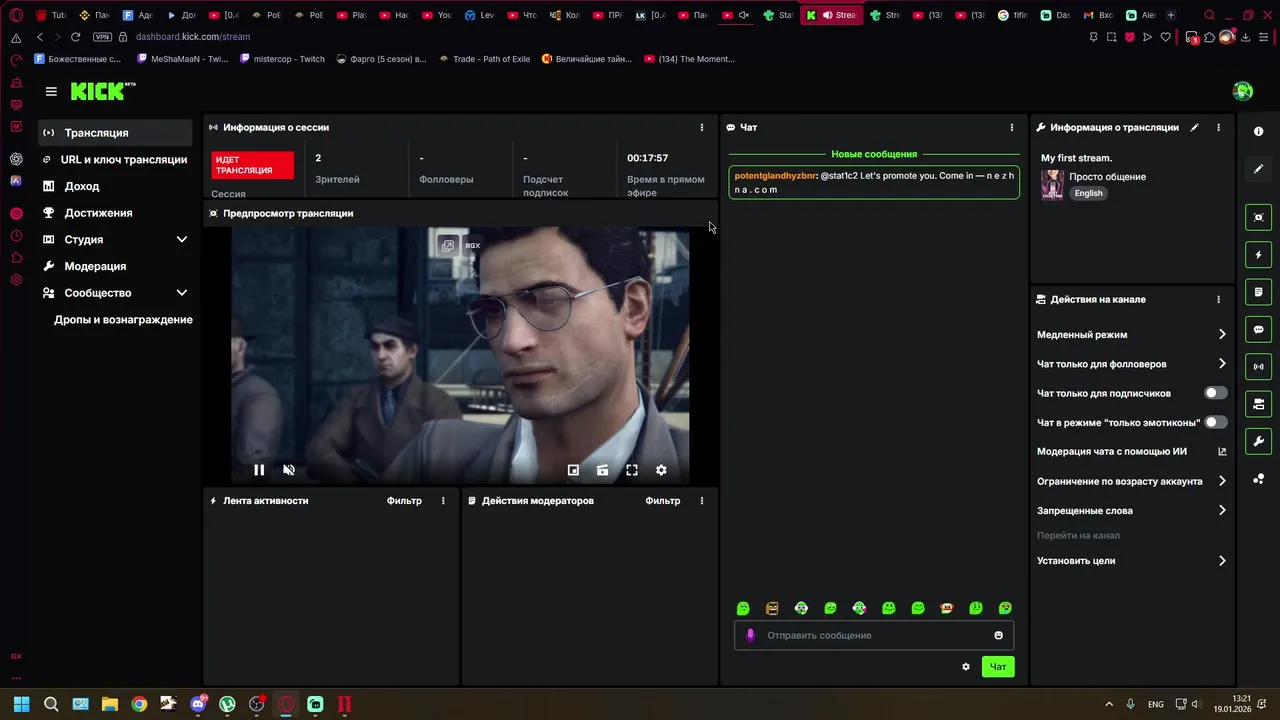1280x720 pixels.
Task: Click the pencil icon in the right sidebar
Action: pyautogui.click(x=1258, y=169)
